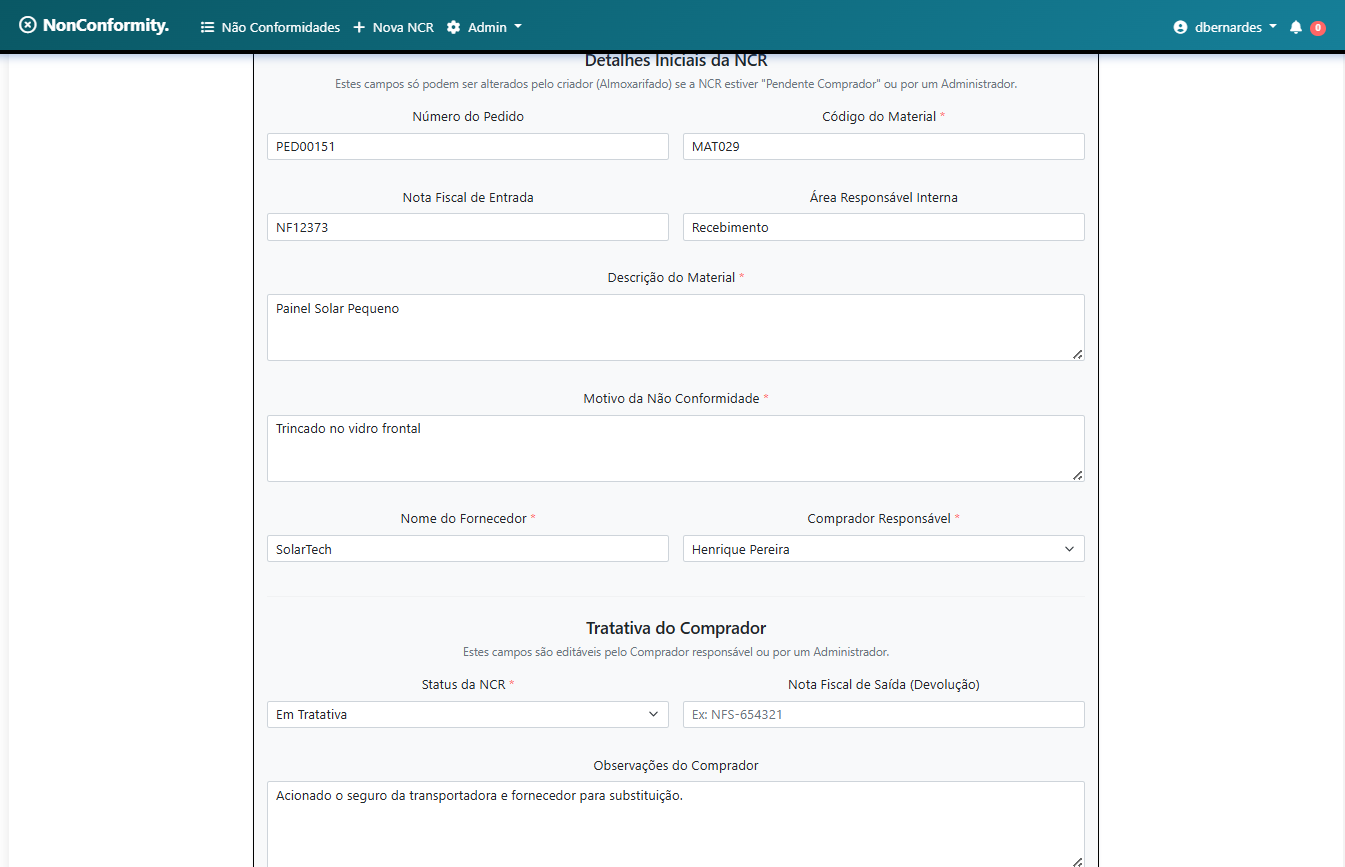The height and width of the screenshot is (867, 1345).
Task: Click the NonConformity brand link
Action: tap(105, 26)
